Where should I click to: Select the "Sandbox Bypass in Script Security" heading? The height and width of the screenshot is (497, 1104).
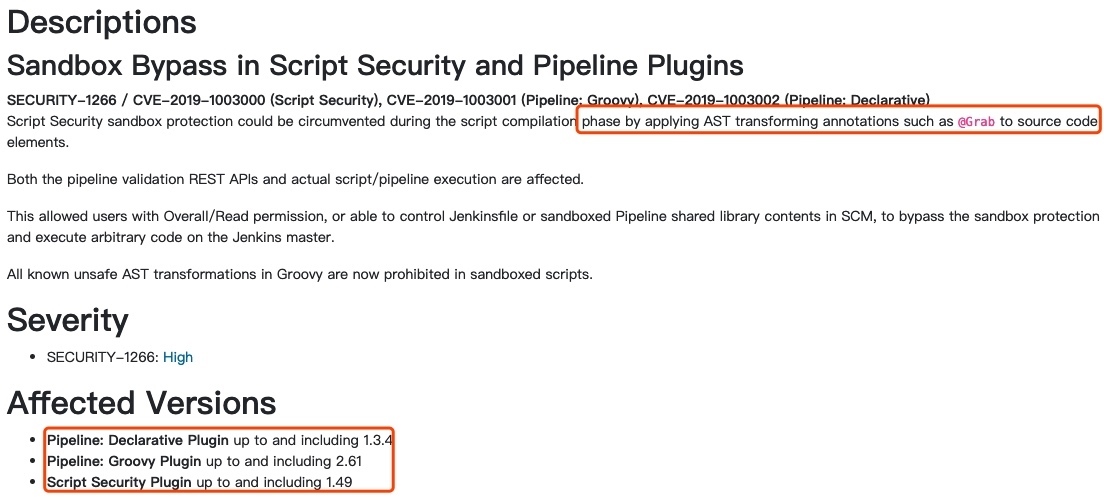(375, 66)
